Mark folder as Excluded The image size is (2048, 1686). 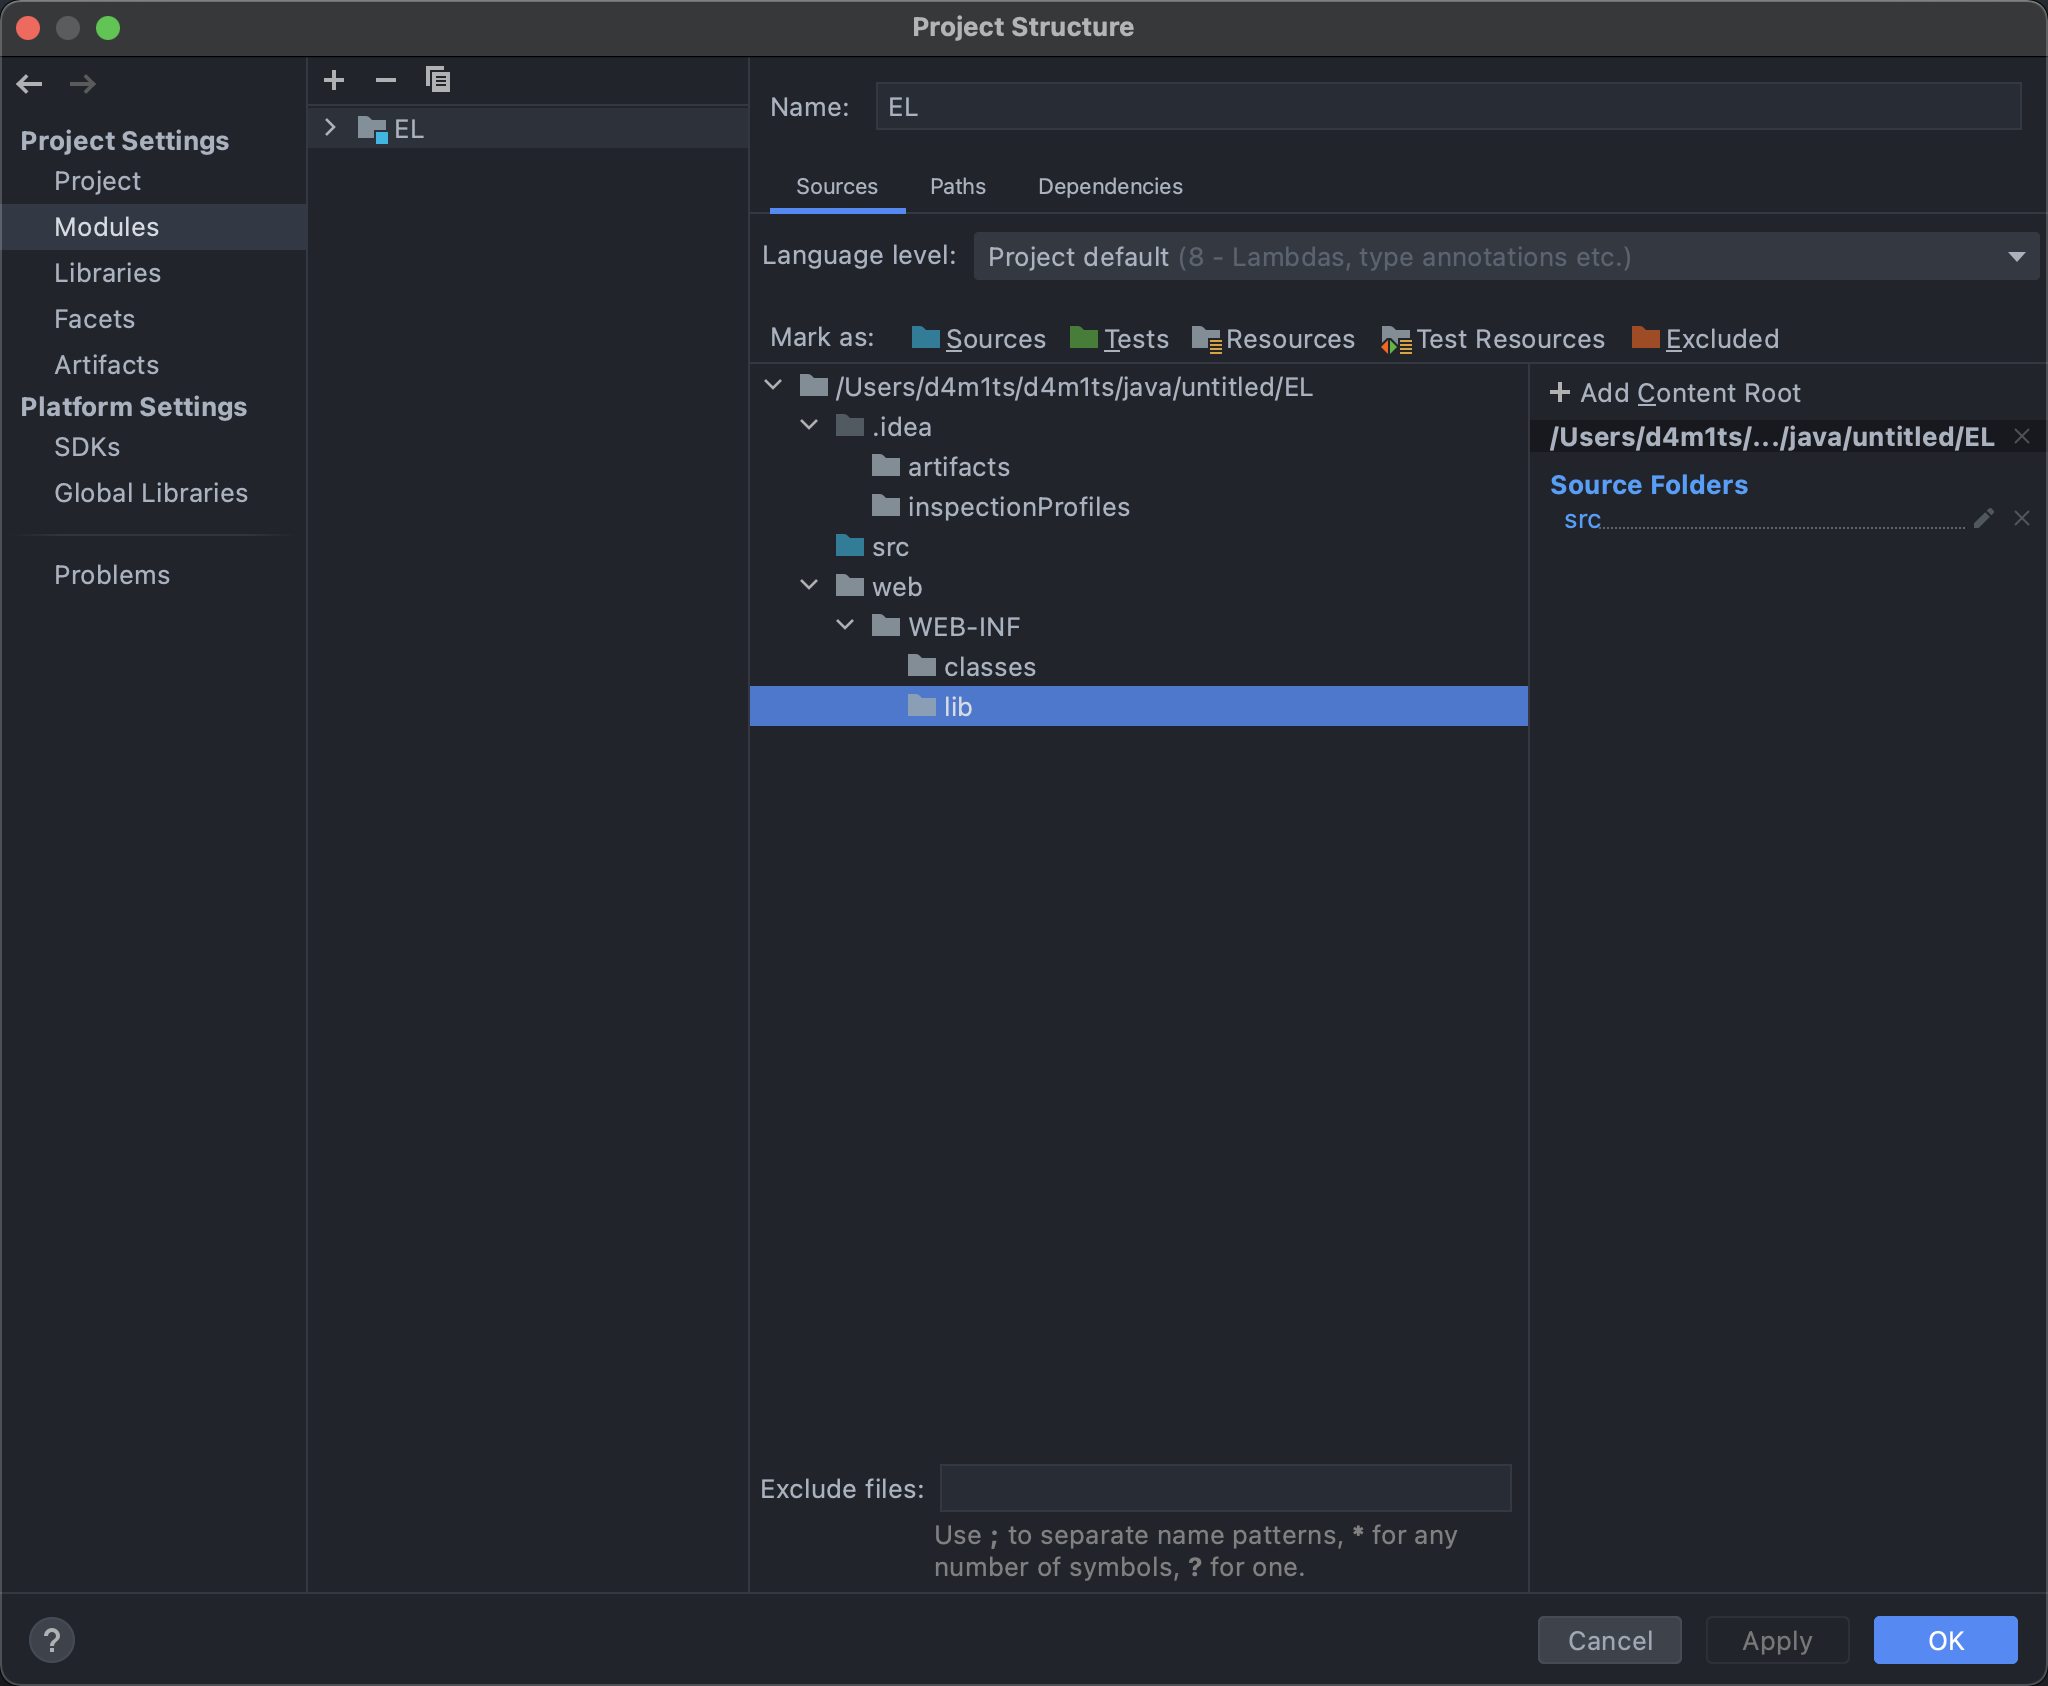click(1705, 339)
